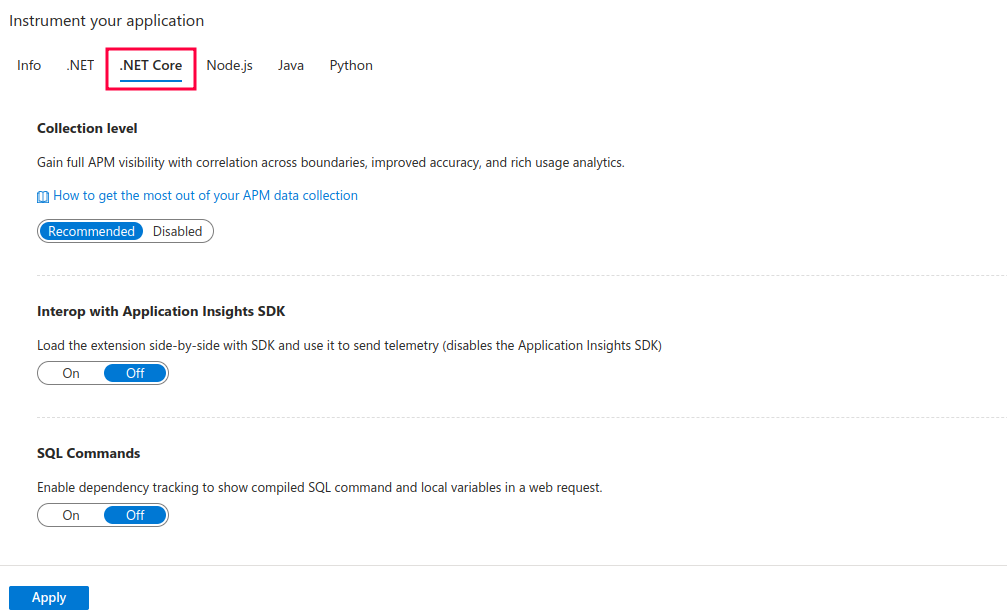Screen dimensions: 1007x615
Task: Click the SQL dependency tracking description text
Action: pyautogui.click(x=319, y=488)
